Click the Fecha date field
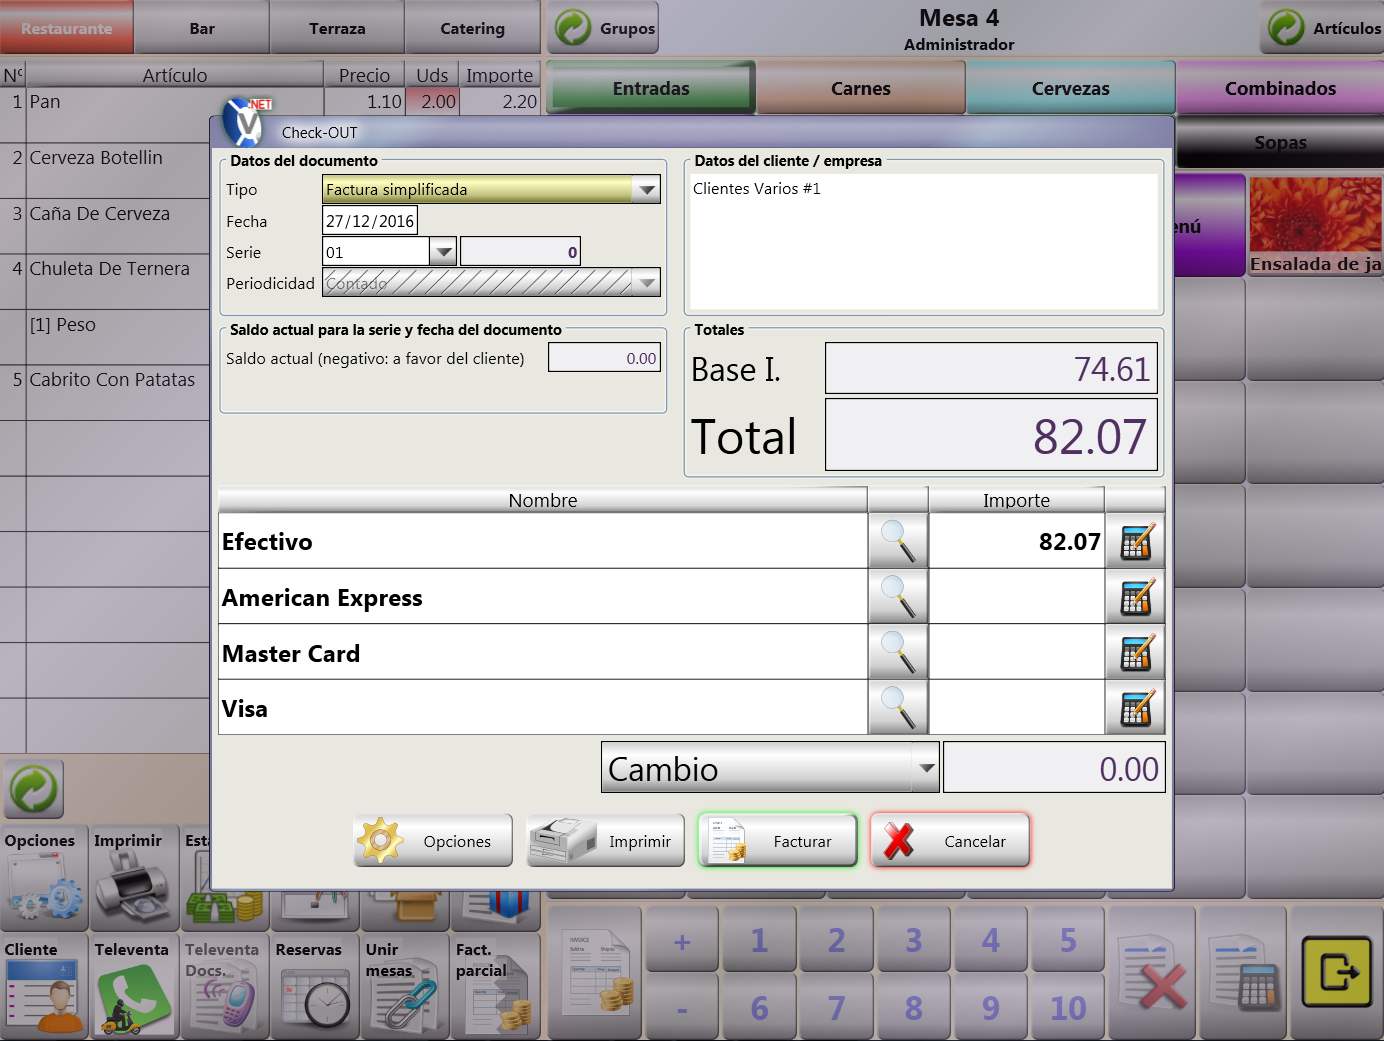Image resolution: width=1384 pixels, height=1041 pixels. click(369, 221)
